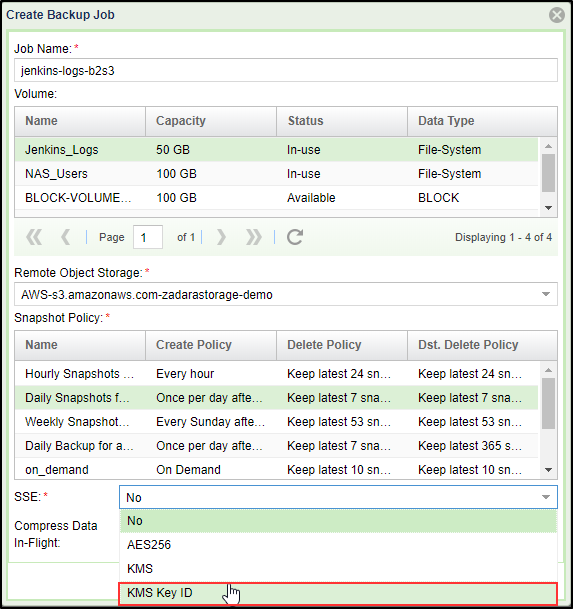Select Daily Backup policy row
Screen dimensions: 573x609
276,446
